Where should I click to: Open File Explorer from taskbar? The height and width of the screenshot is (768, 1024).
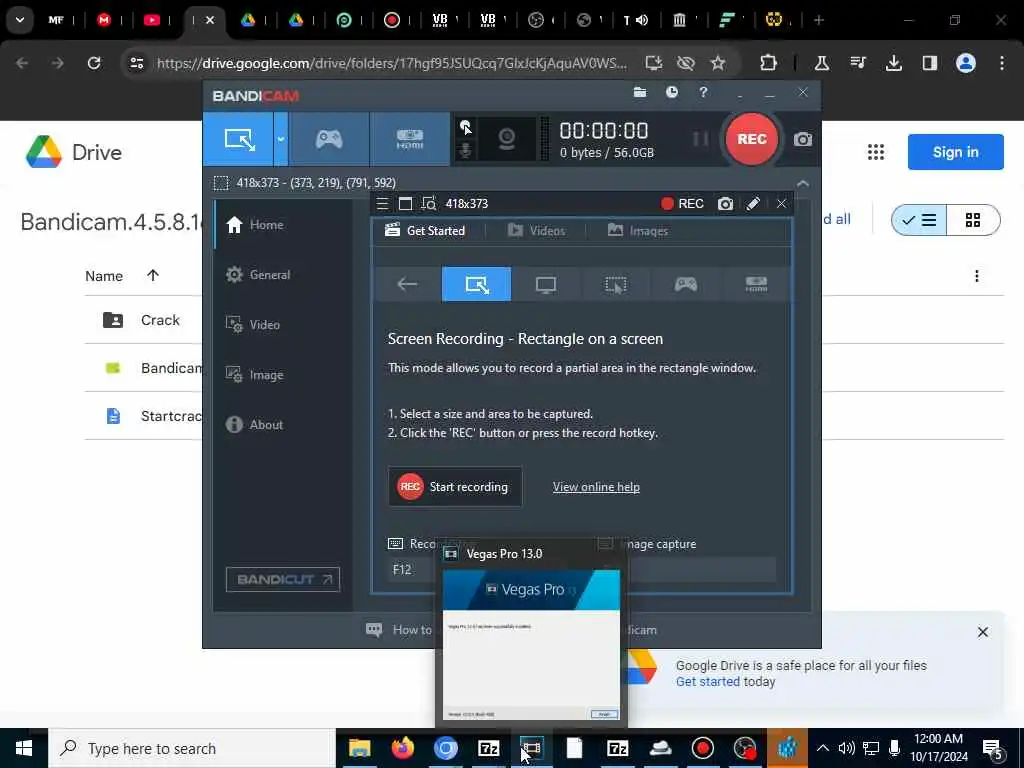(x=359, y=748)
